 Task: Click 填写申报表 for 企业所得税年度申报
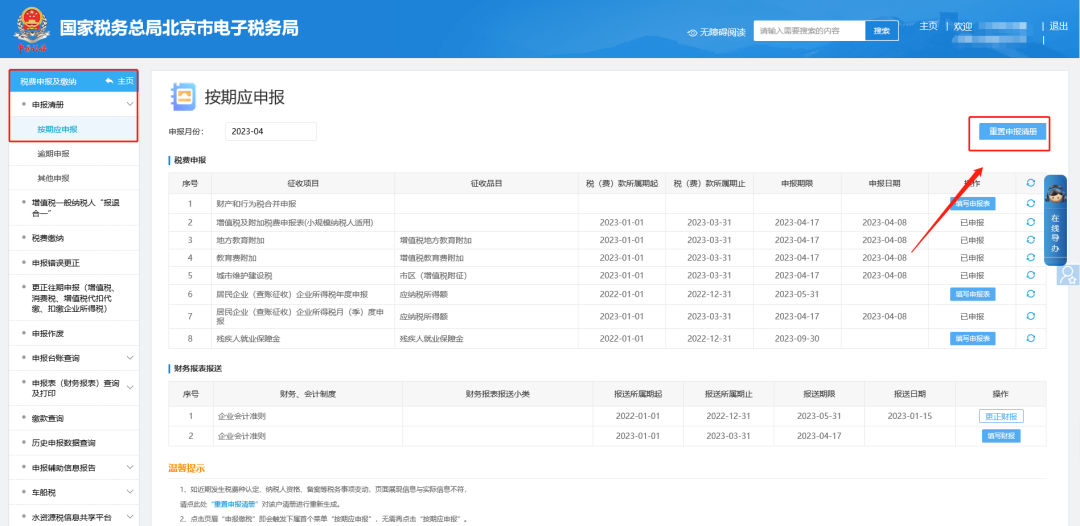pos(973,294)
